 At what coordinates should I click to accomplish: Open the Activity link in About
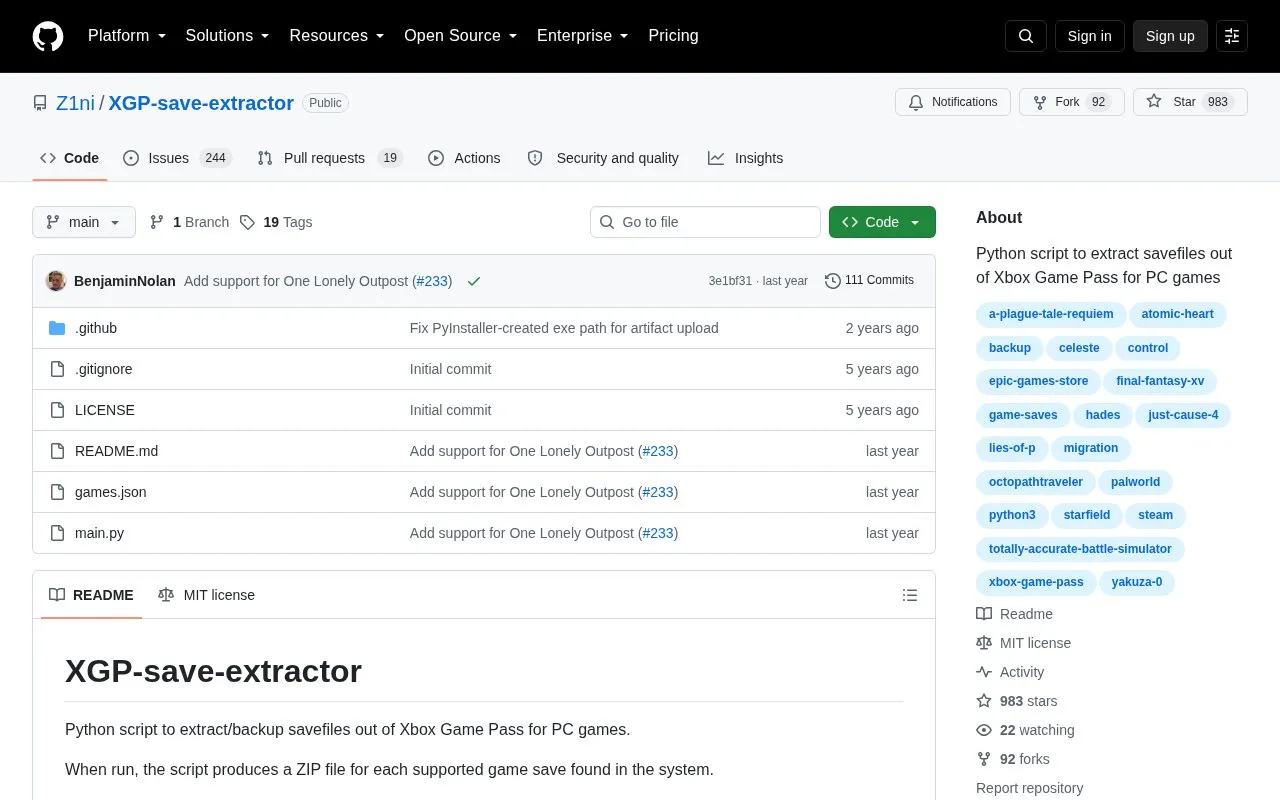pyautogui.click(x=1010, y=672)
